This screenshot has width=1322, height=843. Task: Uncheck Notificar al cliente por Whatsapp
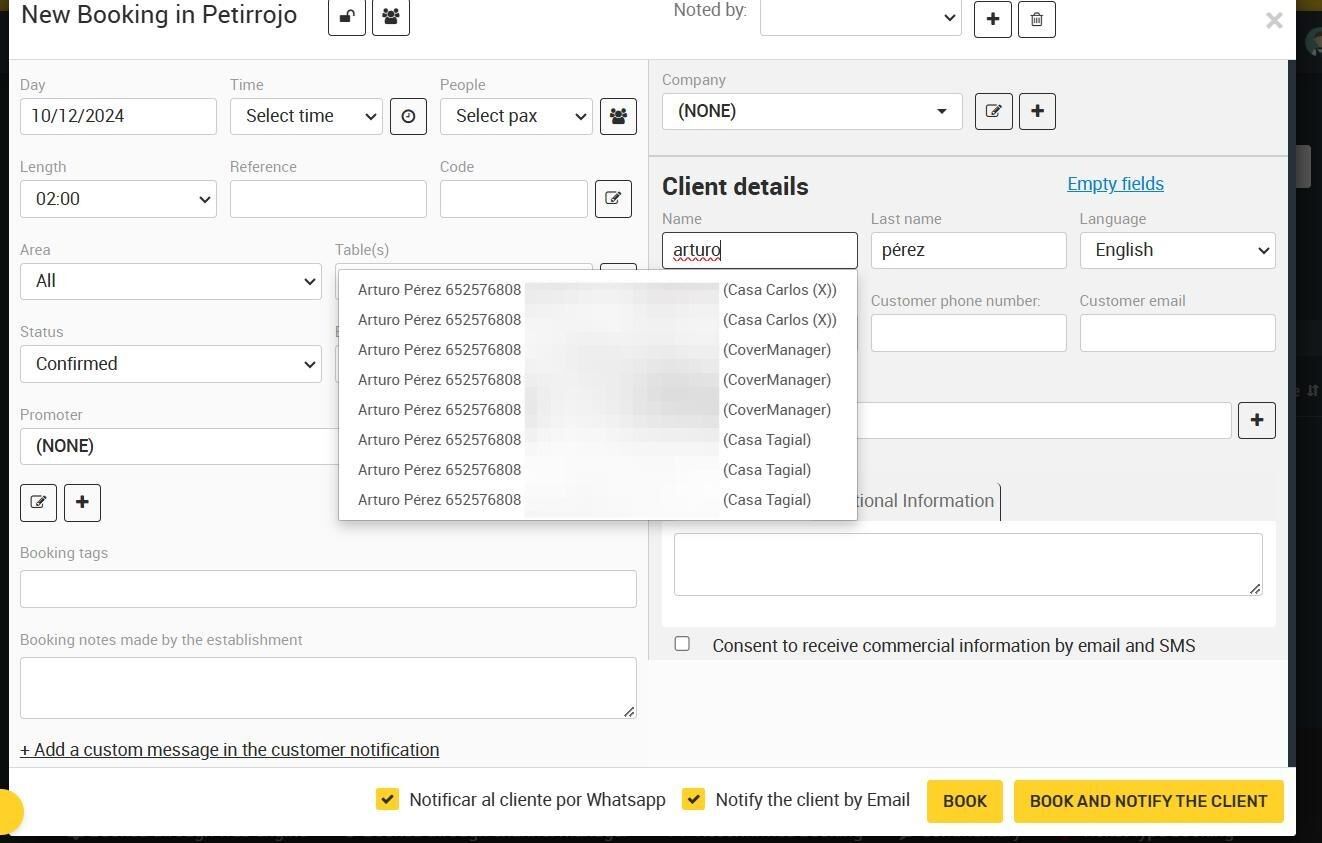pyautogui.click(x=387, y=799)
